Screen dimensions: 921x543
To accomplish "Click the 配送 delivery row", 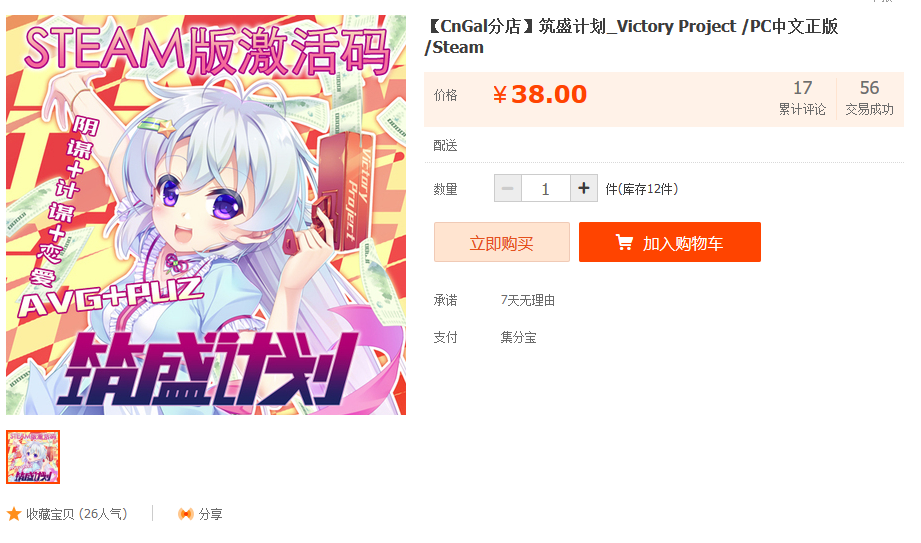I will coord(664,145).
